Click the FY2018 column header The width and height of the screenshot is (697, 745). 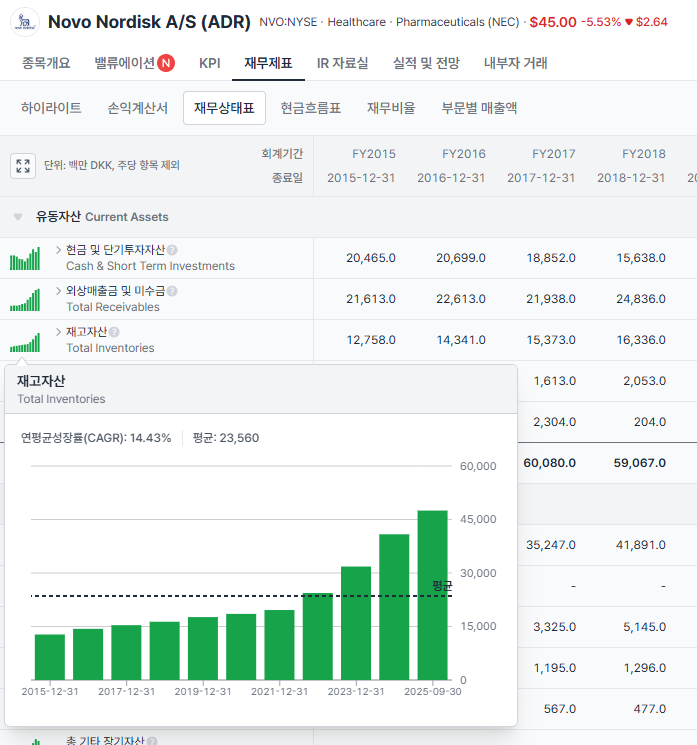coord(644,154)
